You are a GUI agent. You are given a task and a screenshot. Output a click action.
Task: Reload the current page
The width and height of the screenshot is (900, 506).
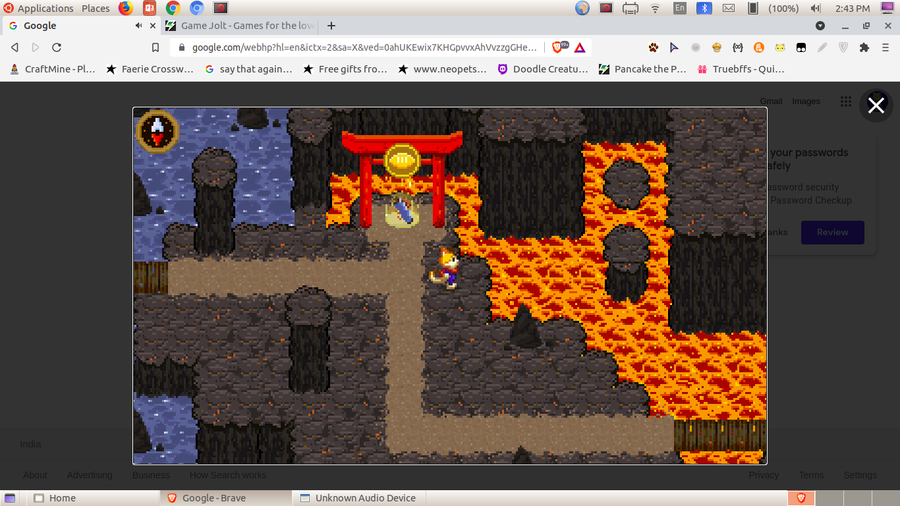56,48
